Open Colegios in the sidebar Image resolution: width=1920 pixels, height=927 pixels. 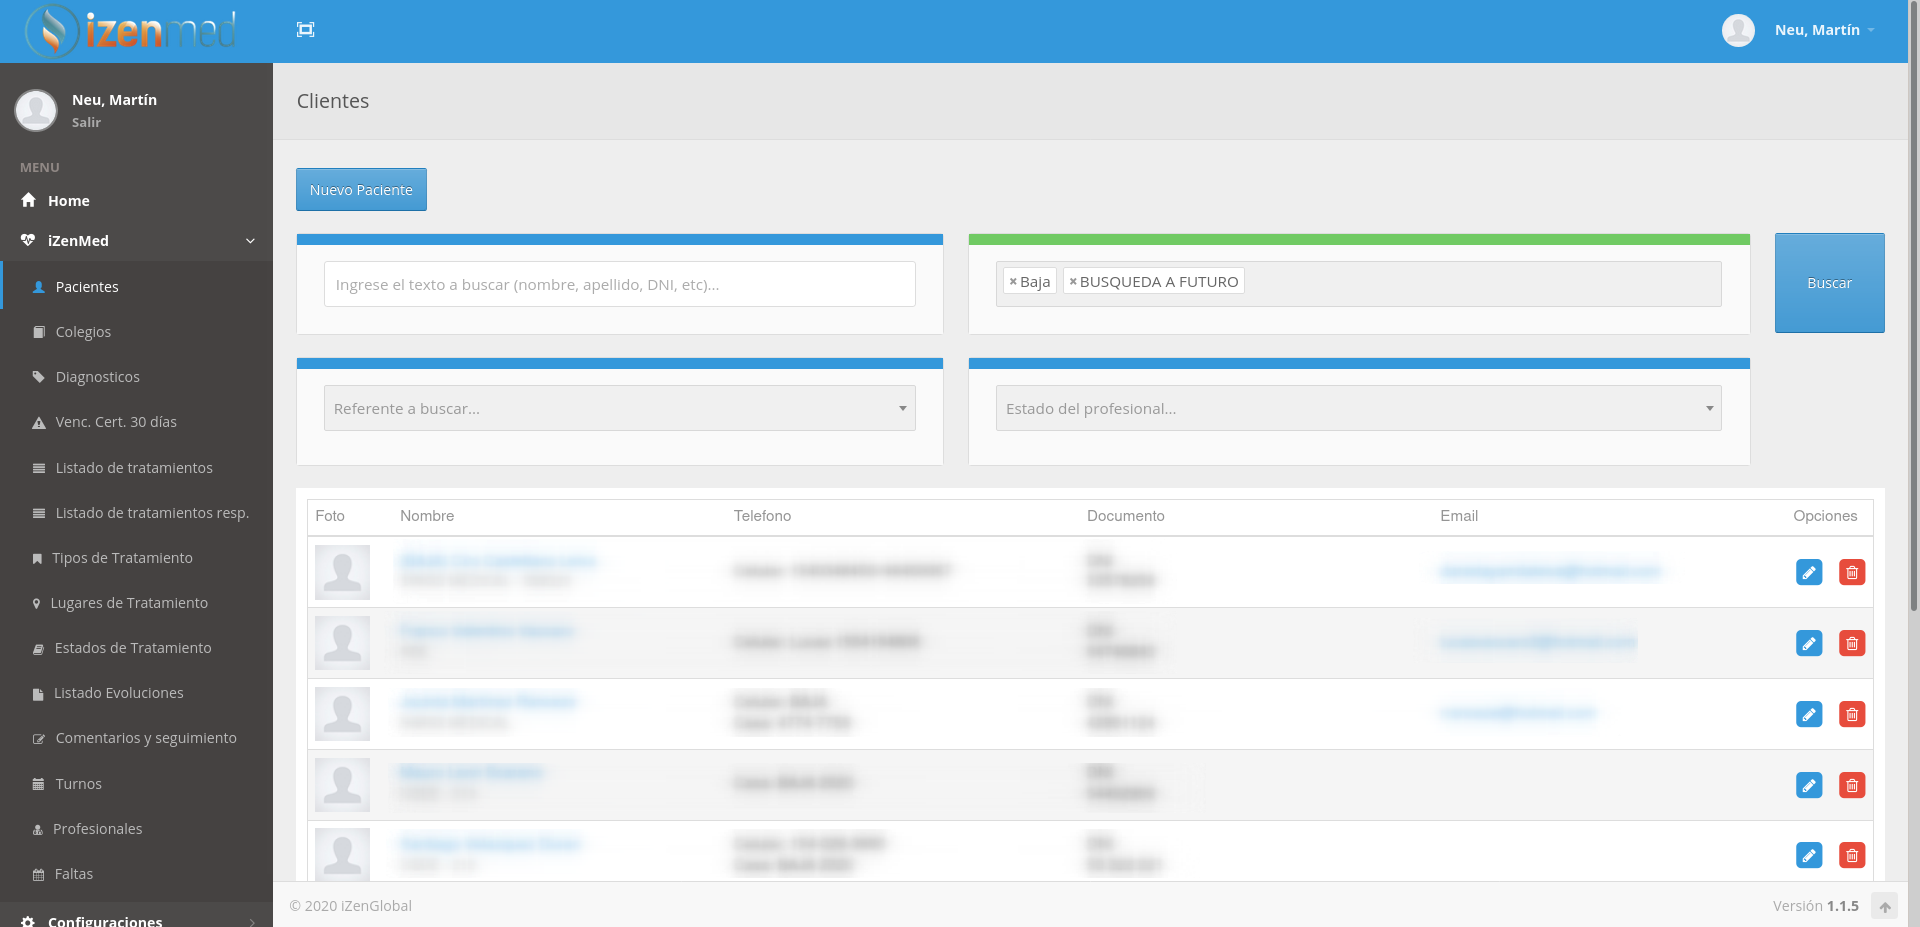83,332
